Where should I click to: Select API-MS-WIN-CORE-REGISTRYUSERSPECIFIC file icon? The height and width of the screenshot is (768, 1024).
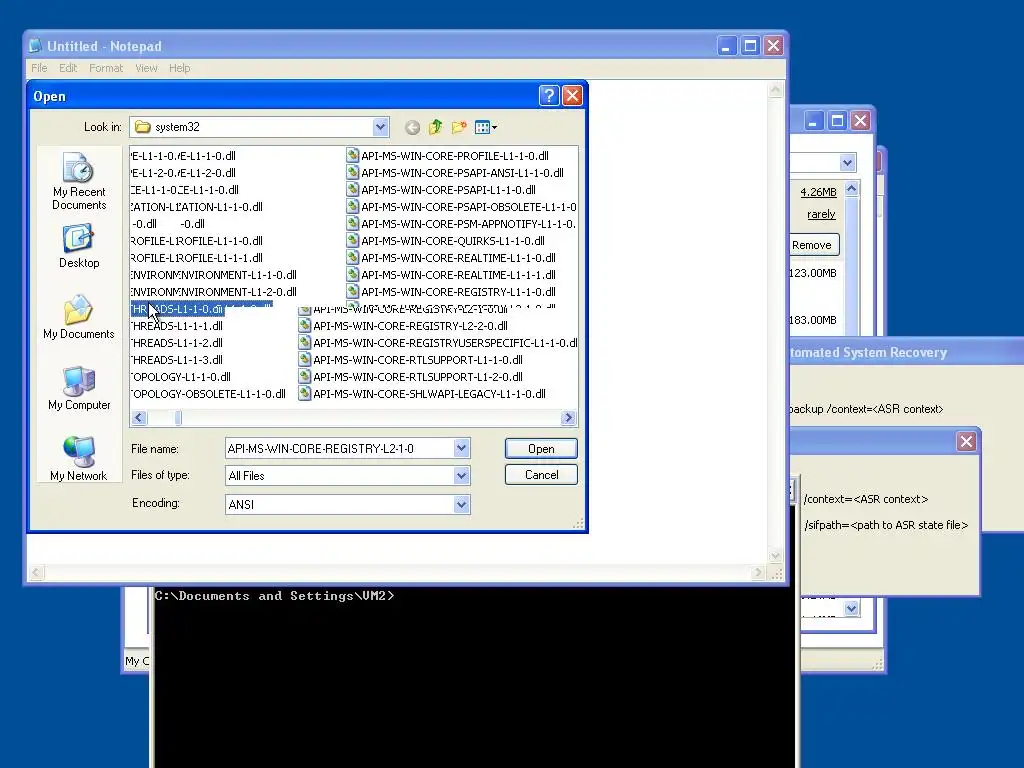304,342
